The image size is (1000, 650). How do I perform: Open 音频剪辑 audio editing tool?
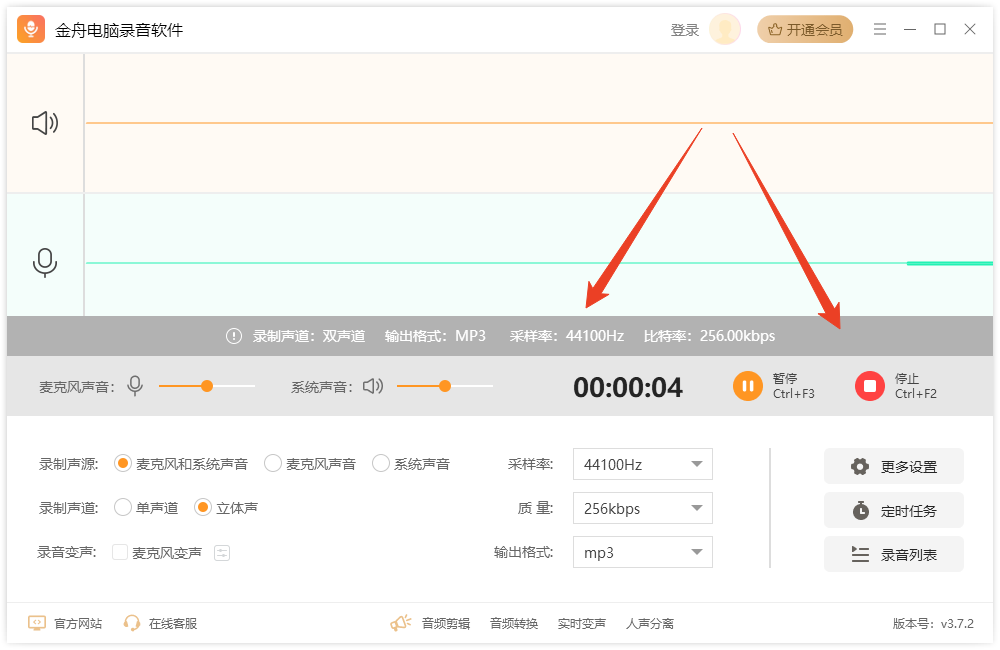click(446, 623)
